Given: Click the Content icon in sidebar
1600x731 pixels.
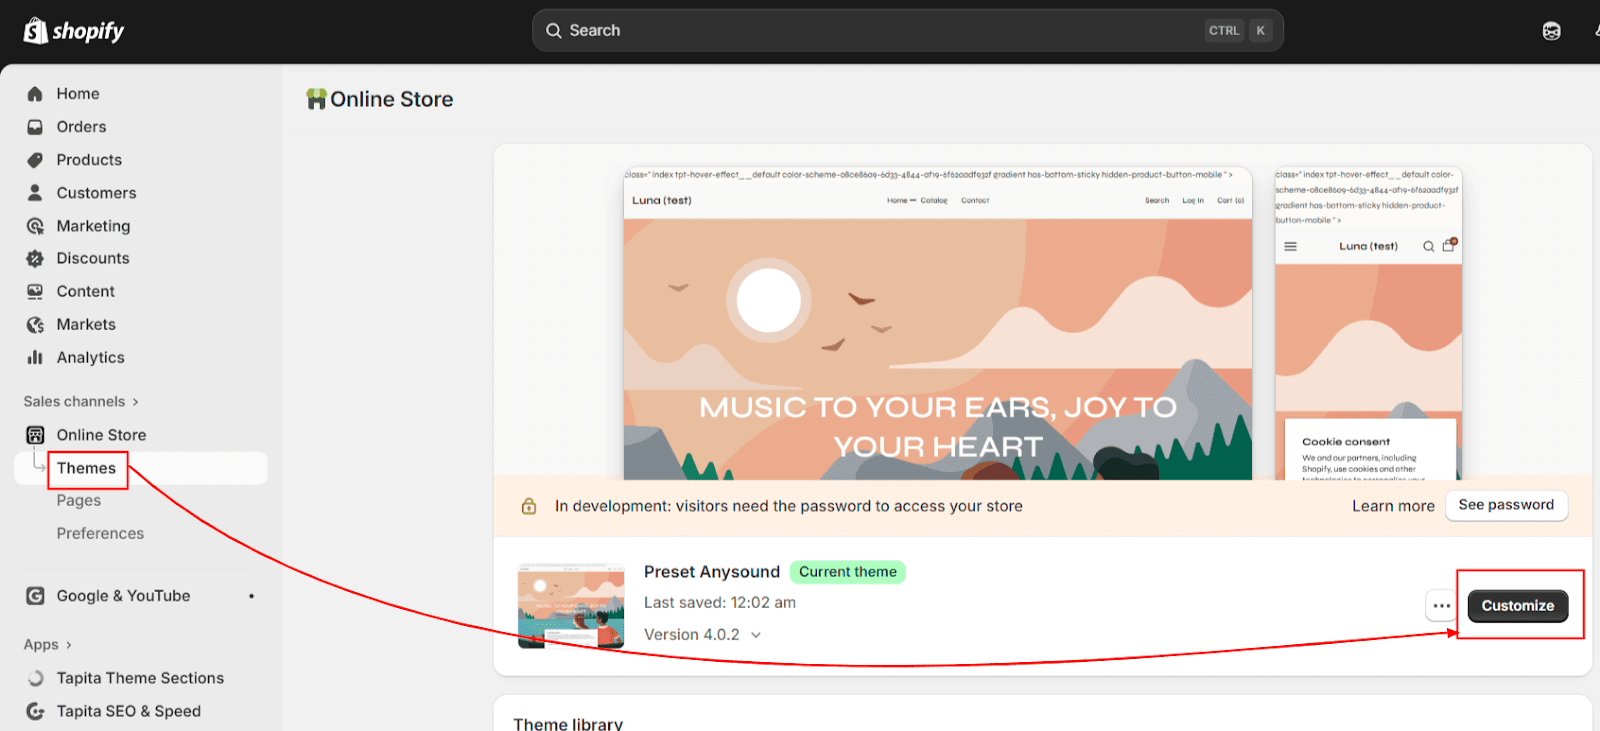Looking at the screenshot, I should point(35,291).
